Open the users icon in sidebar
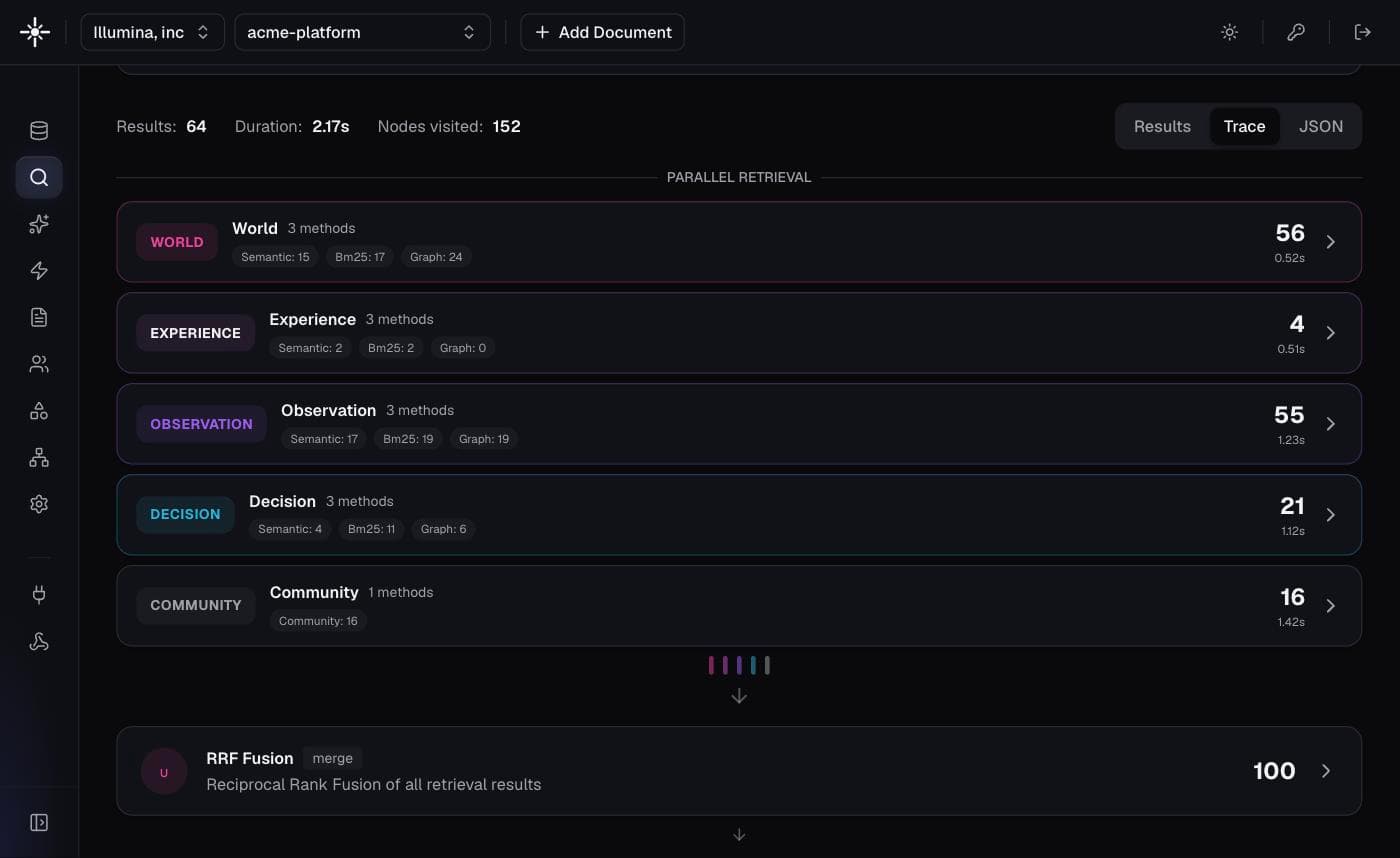 pyautogui.click(x=39, y=364)
